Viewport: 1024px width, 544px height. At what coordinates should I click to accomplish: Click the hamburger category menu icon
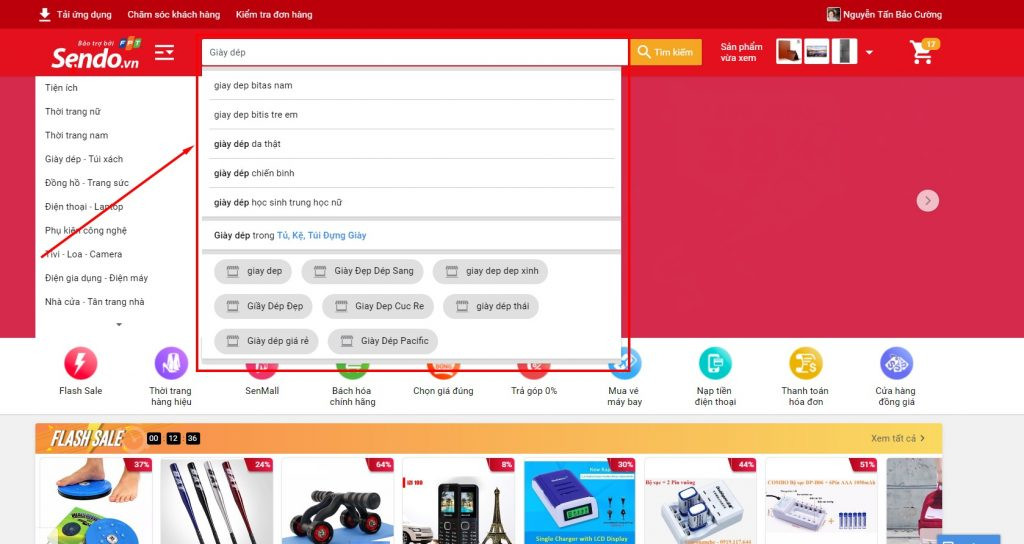click(x=165, y=53)
